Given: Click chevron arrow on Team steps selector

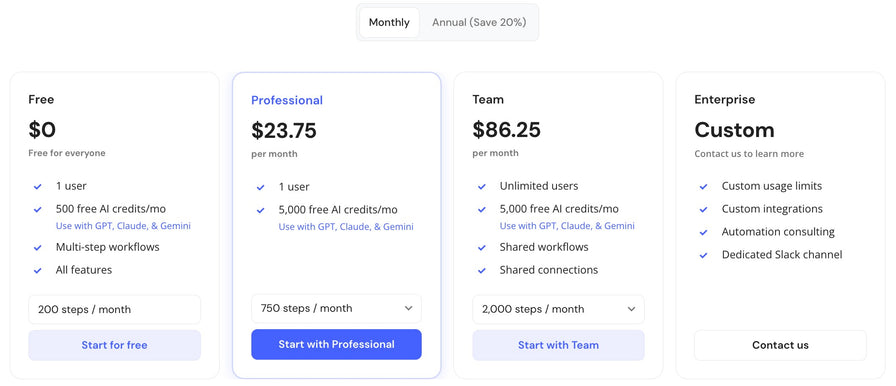Looking at the screenshot, I should pos(631,309).
